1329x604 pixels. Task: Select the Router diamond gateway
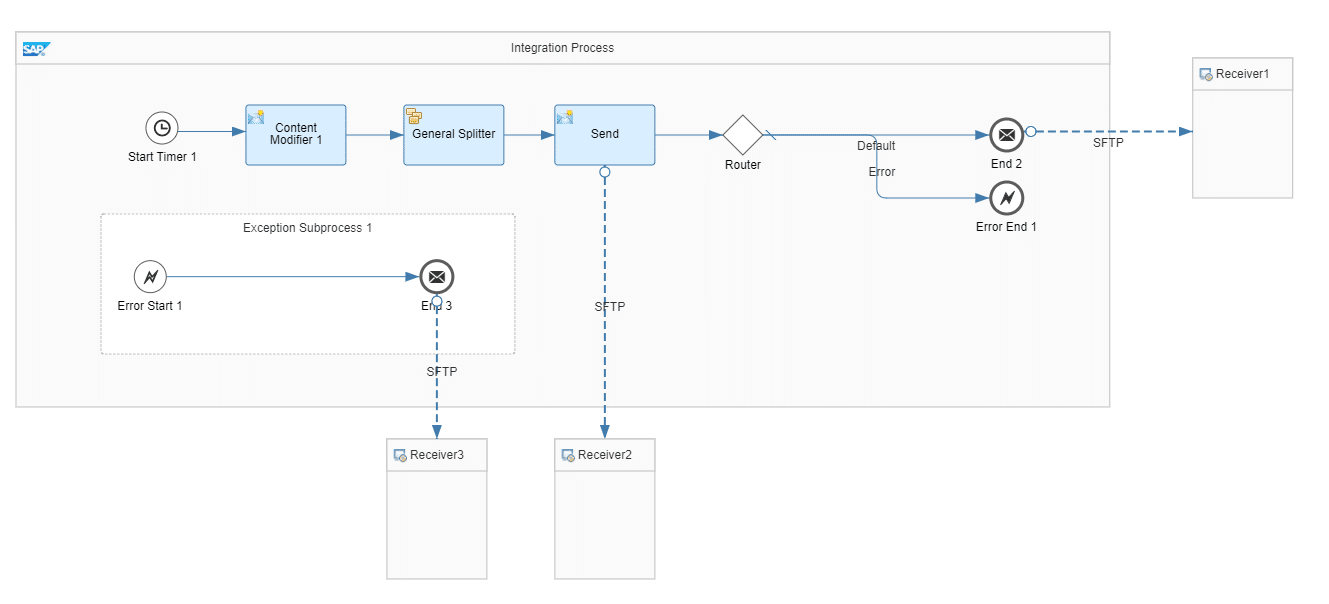pos(743,134)
